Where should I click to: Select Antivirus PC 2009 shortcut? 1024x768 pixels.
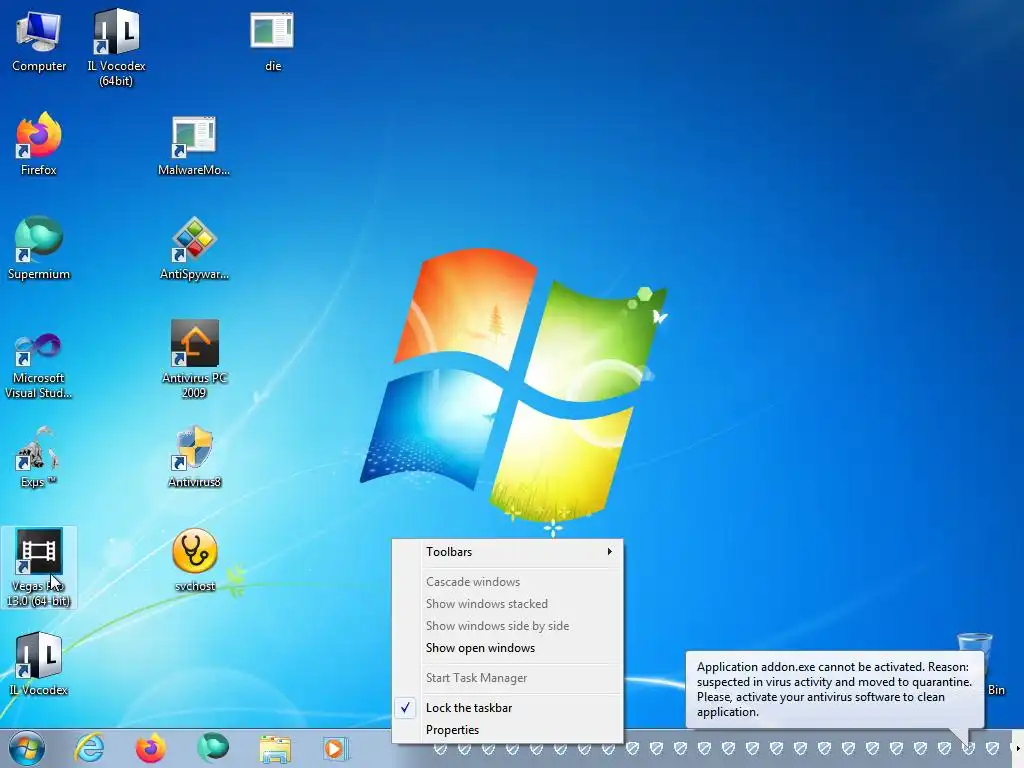(194, 359)
